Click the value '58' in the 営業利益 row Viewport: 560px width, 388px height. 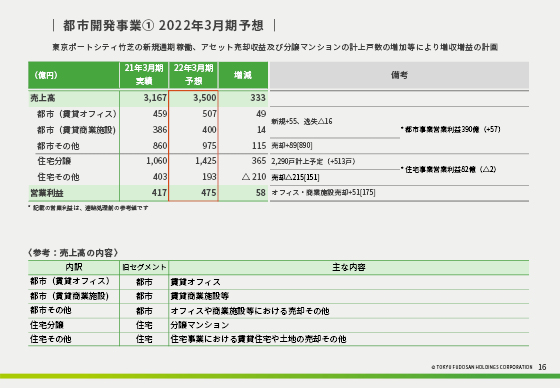261,193
